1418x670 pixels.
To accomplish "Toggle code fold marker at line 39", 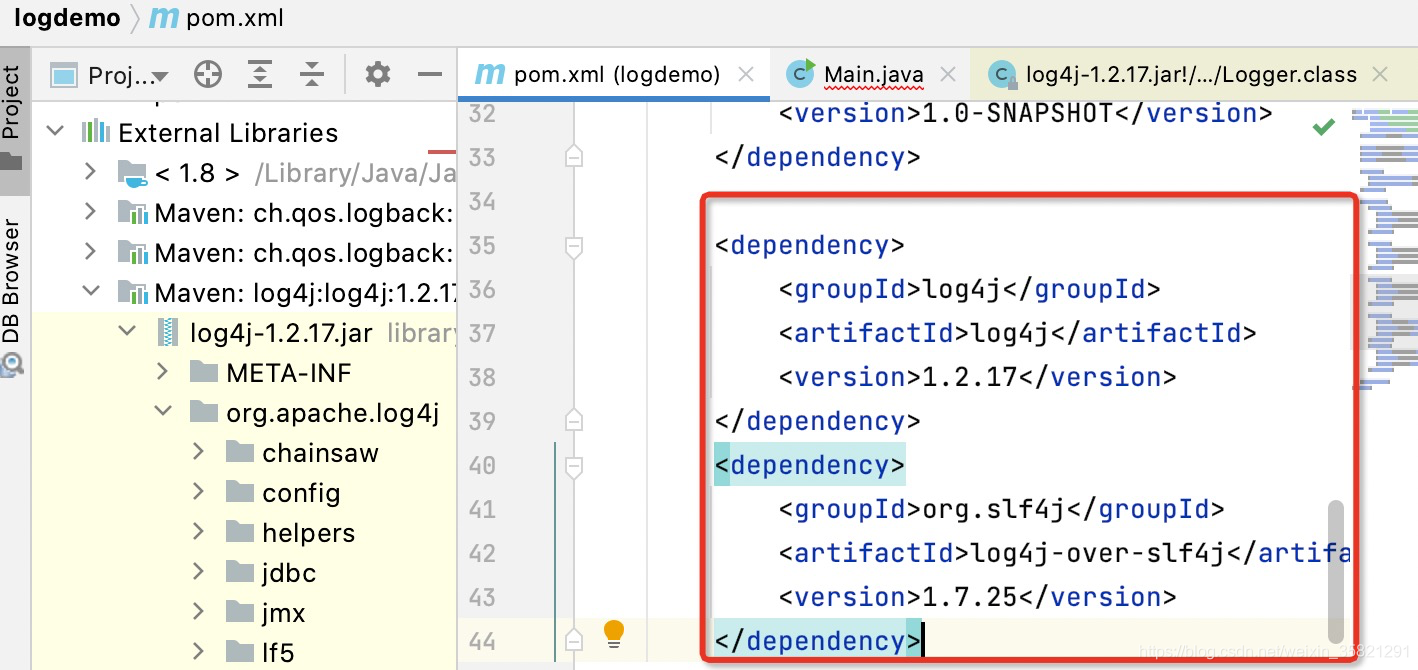I will 574,421.
